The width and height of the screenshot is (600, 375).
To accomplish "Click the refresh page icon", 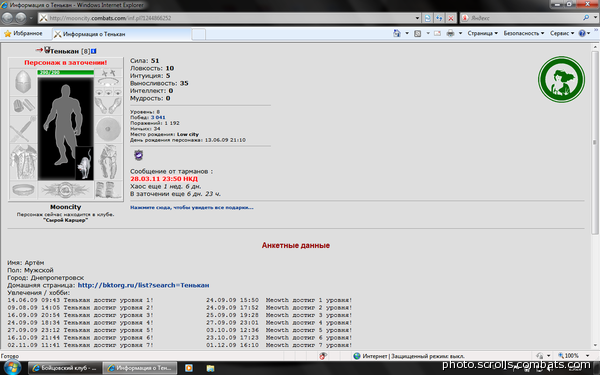I will tap(427, 18).
